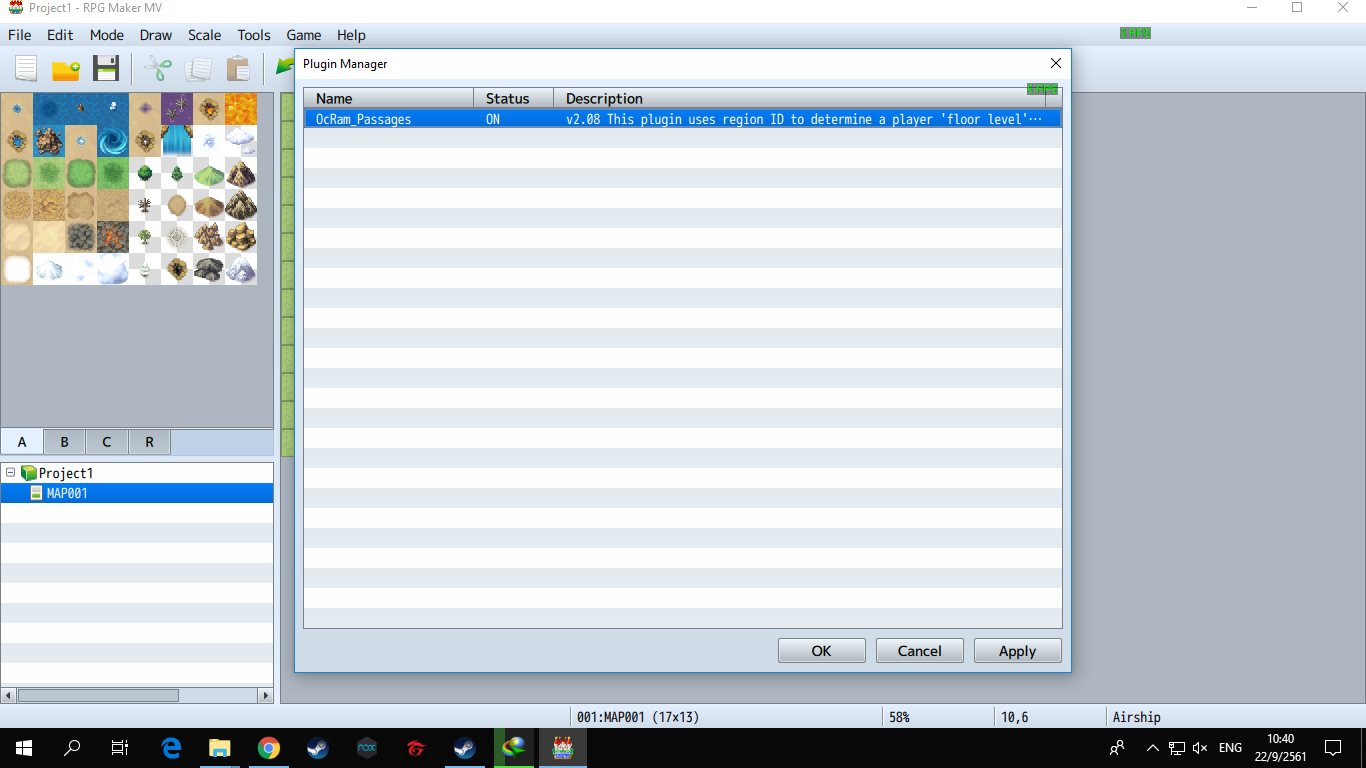Switch to tileset tab A
This screenshot has height=768, width=1366.
(x=22, y=442)
